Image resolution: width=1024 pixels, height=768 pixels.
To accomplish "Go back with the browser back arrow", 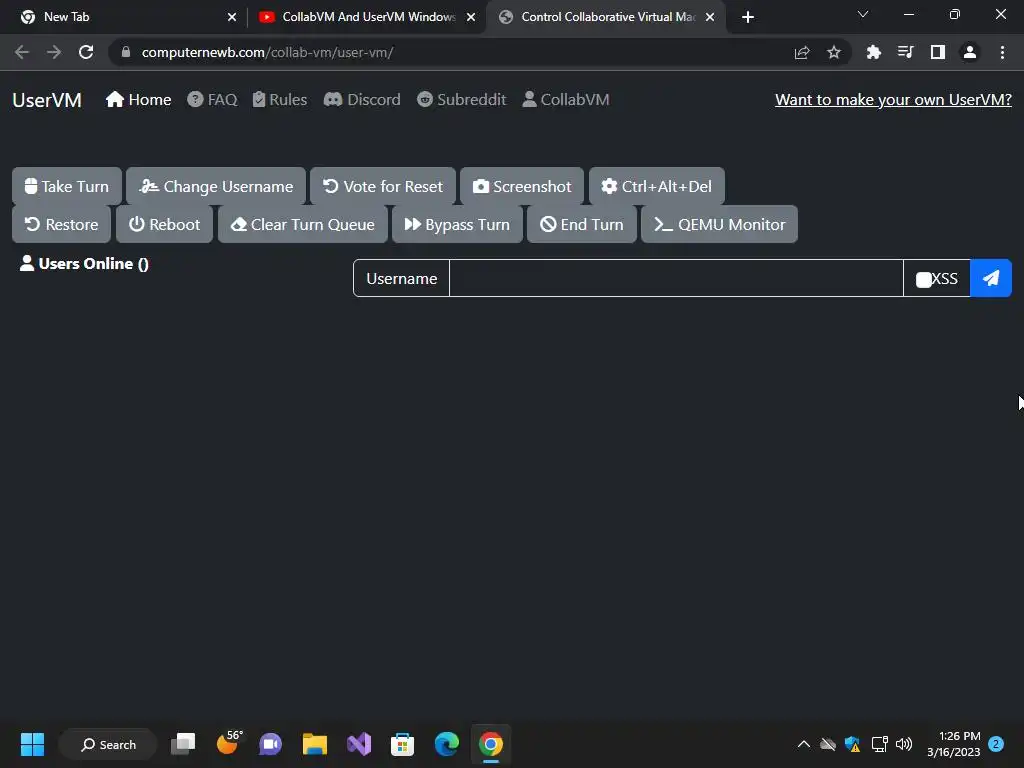I will click(x=22, y=52).
